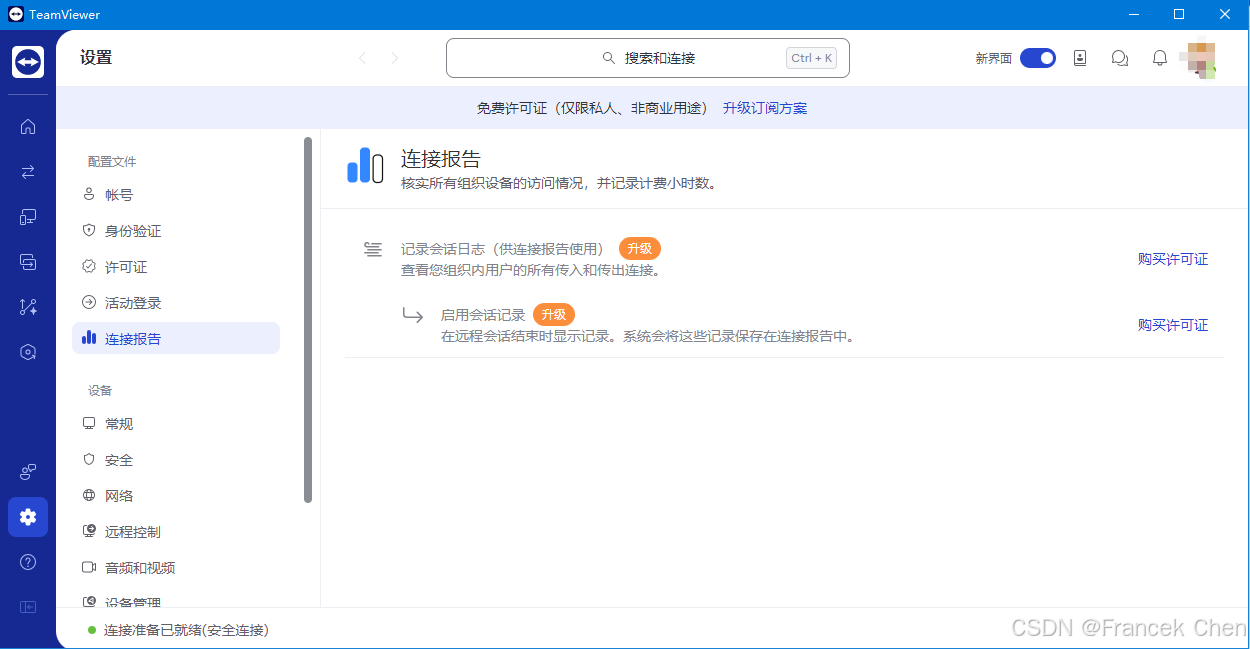Click the collapse sidebar icon at bottom left

[x=28, y=607]
